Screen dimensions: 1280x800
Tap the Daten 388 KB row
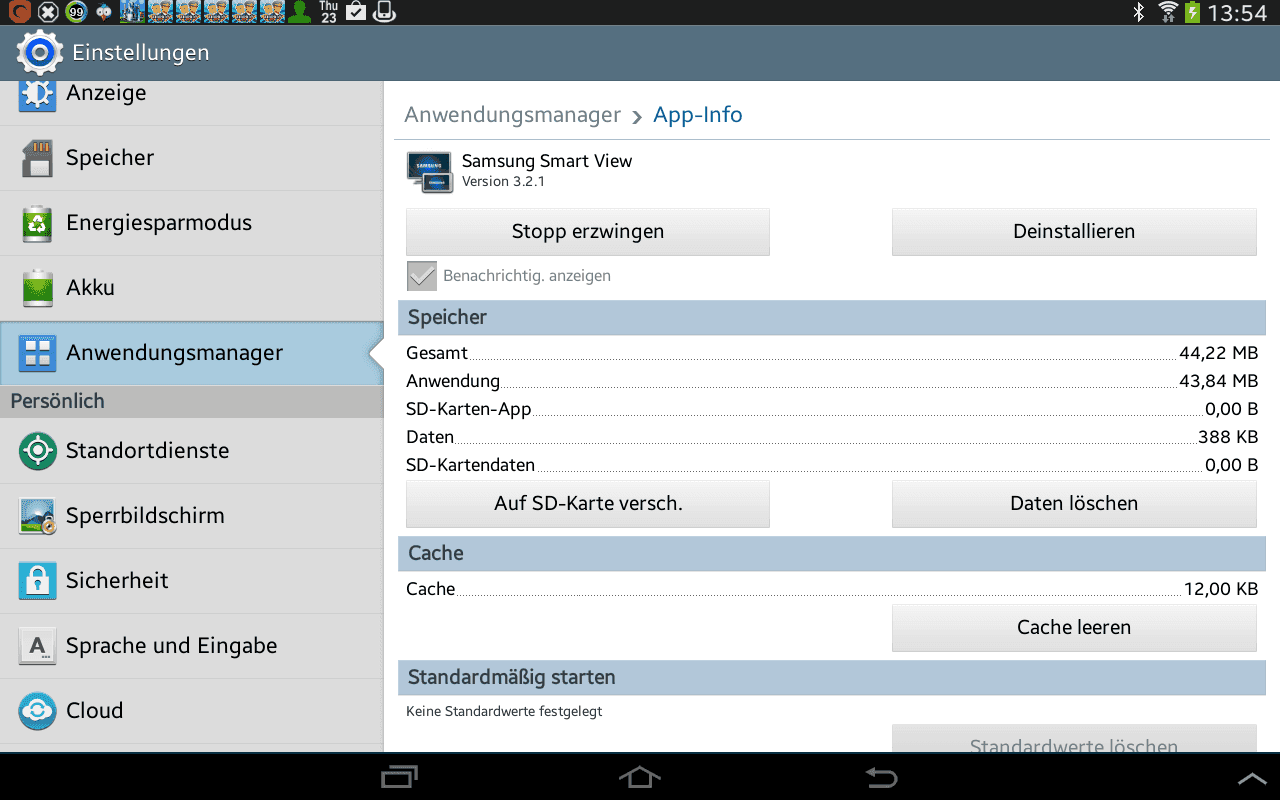pyautogui.click(x=832, y=437)
